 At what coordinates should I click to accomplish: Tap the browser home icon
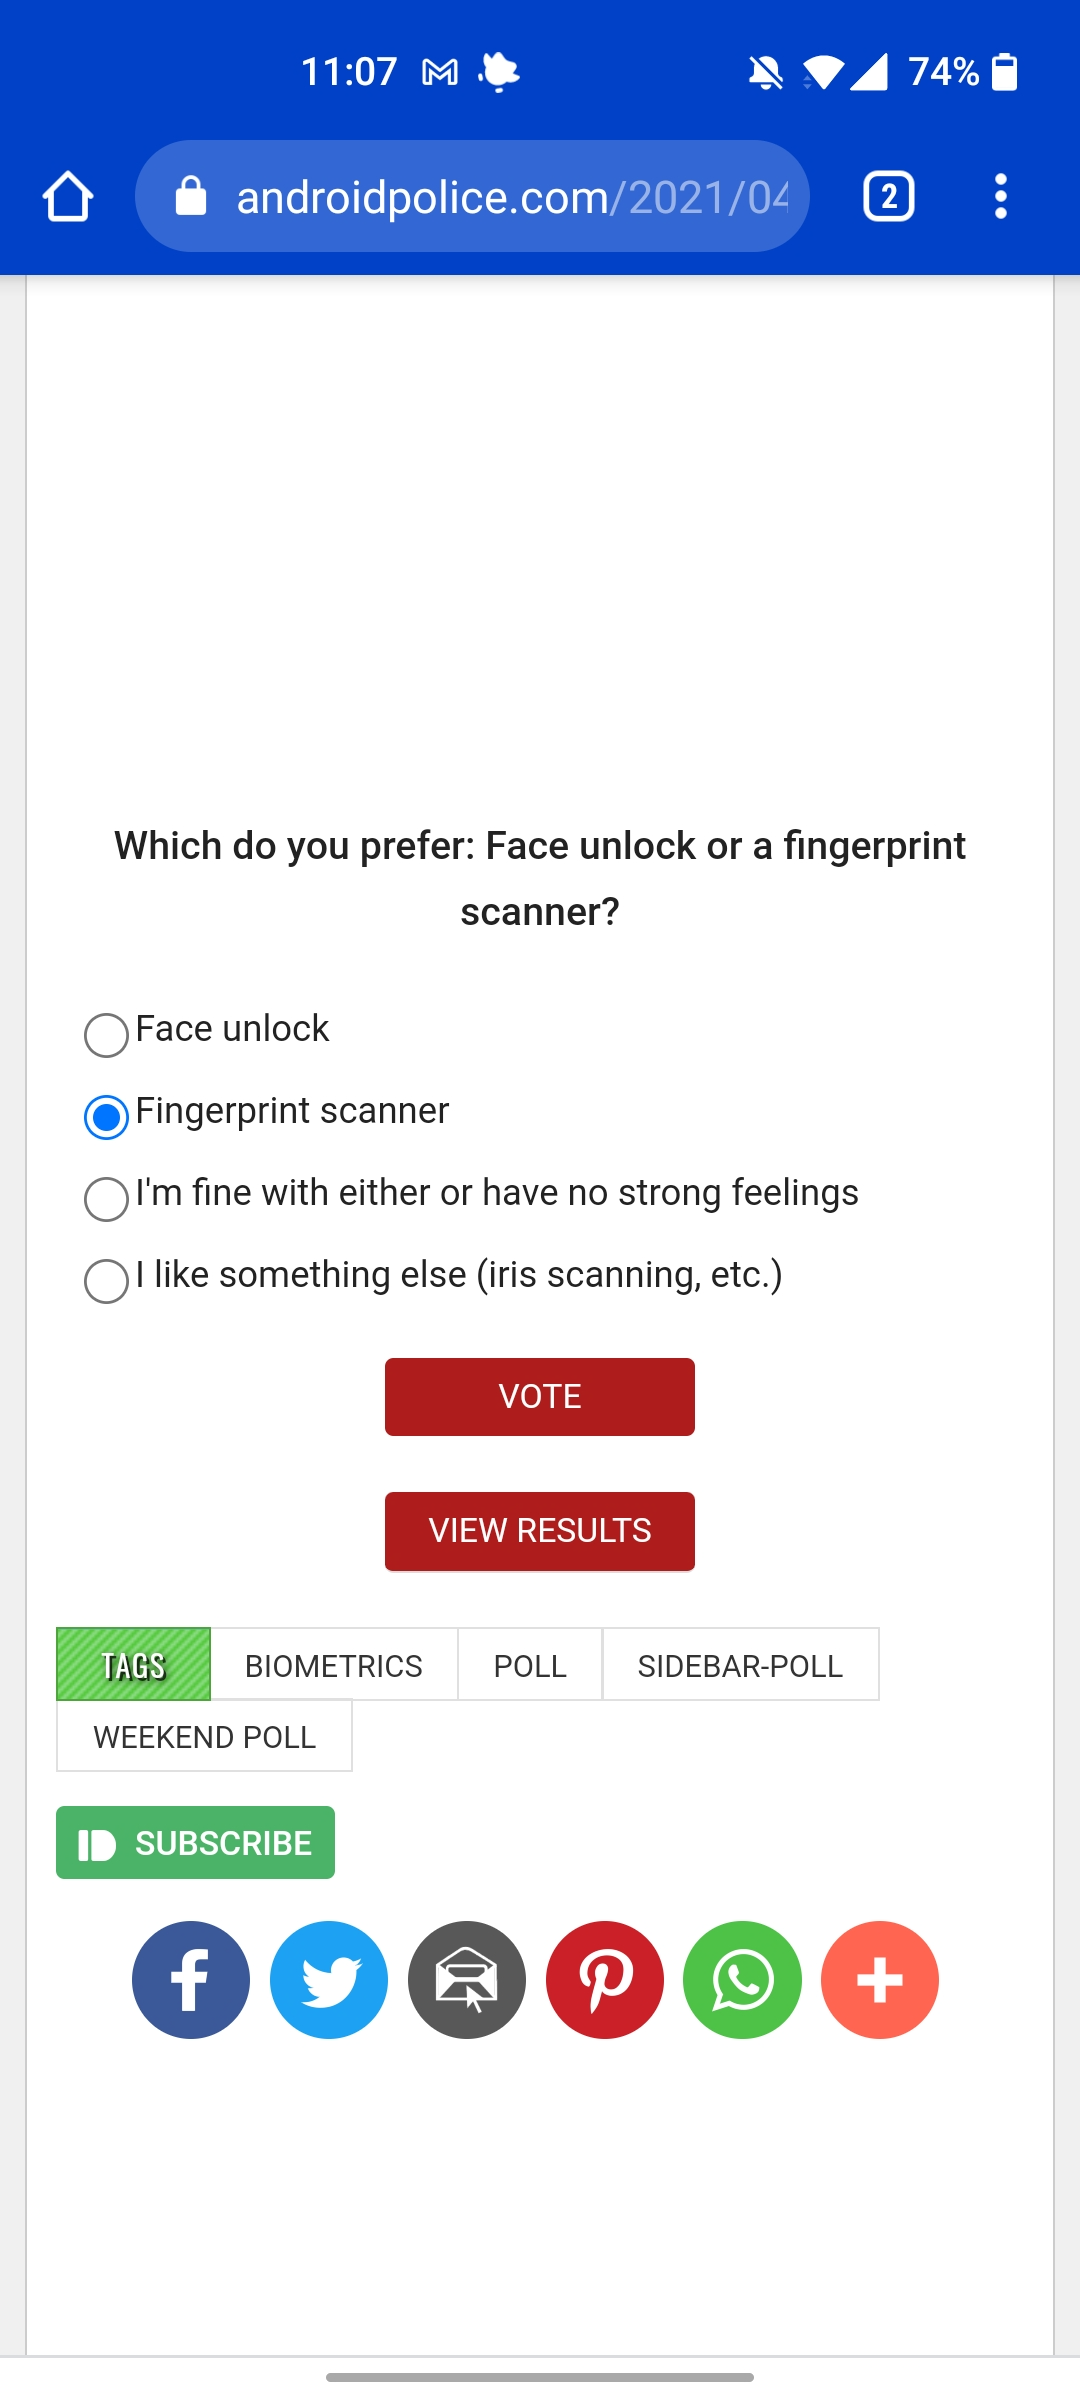pos(68,196)
